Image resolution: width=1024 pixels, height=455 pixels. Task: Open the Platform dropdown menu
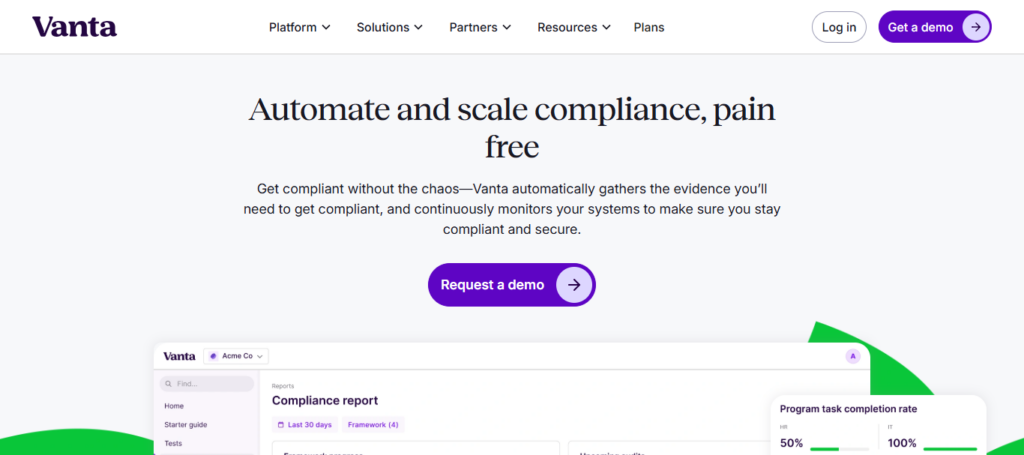[x=300, y=27]
